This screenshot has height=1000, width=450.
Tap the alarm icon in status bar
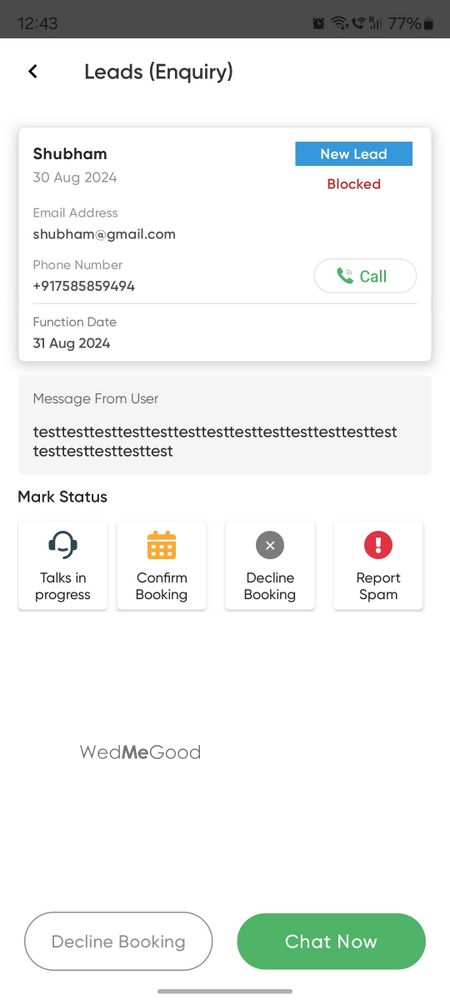tap(319, 24)
